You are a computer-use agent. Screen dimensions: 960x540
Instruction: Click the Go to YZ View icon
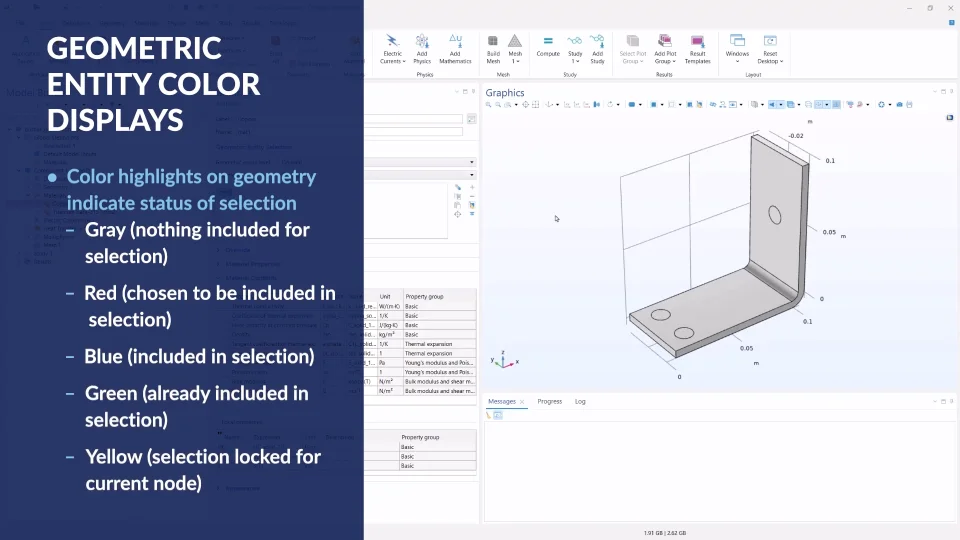(577, 105)
